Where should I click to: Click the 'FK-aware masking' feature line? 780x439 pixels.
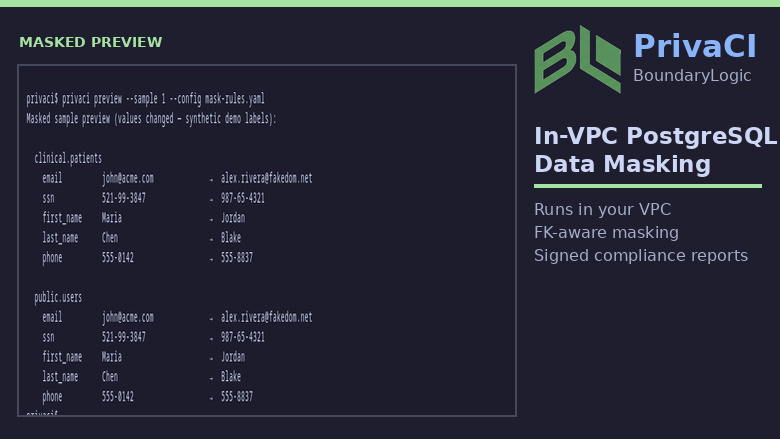[606, 232]
